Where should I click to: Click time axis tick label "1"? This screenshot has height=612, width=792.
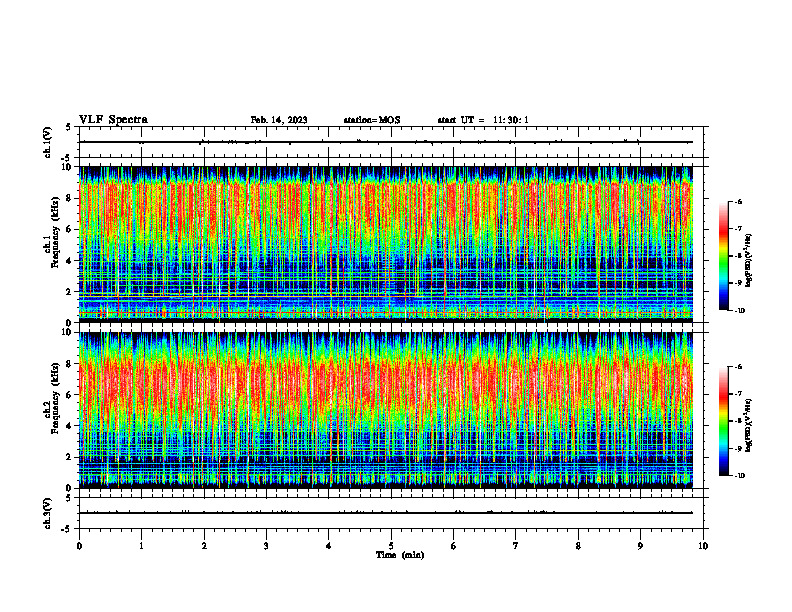(141, 546)
